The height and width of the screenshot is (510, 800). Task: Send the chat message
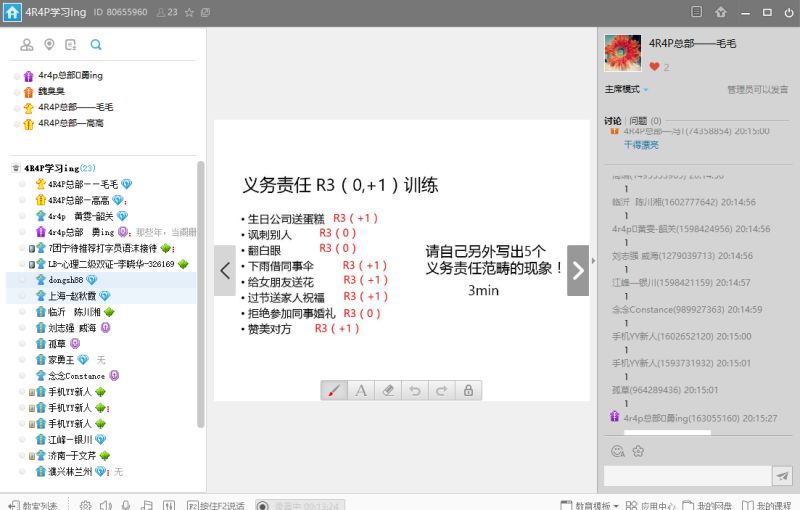[x=782, y=476]
